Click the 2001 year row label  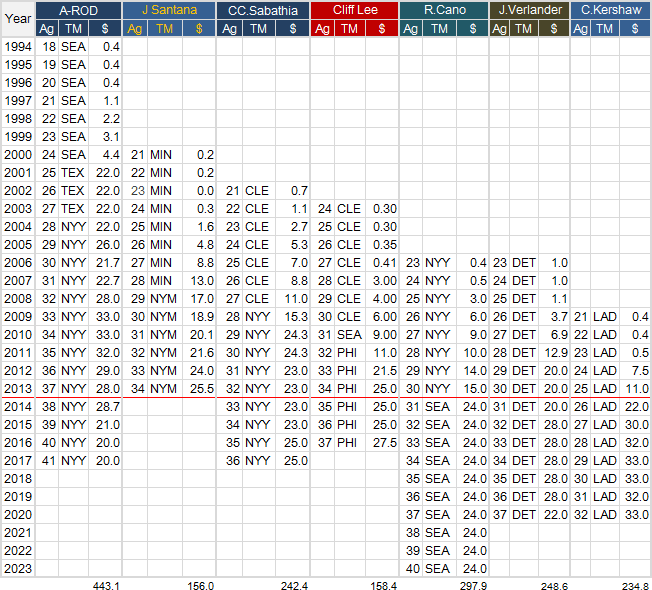(x=18, y=173)
